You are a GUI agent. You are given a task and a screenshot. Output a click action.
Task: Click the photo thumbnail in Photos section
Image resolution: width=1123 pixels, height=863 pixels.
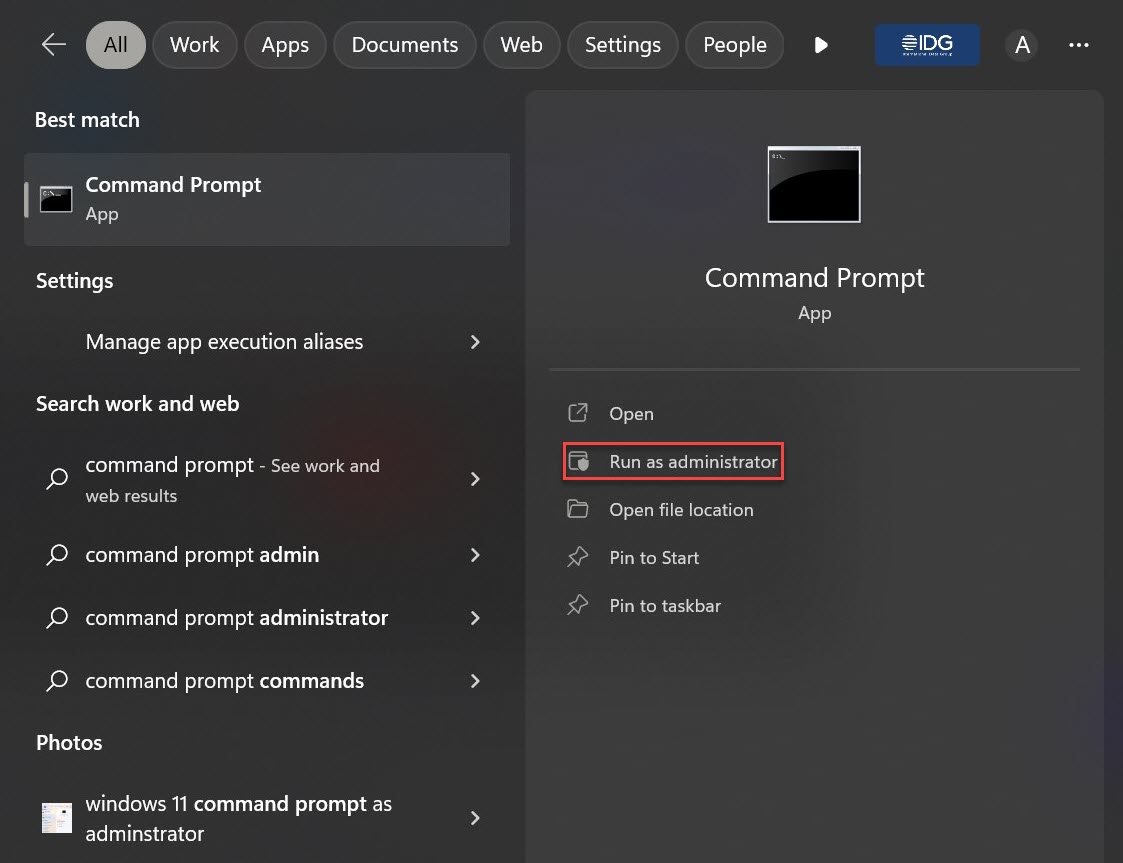[57, 818]
